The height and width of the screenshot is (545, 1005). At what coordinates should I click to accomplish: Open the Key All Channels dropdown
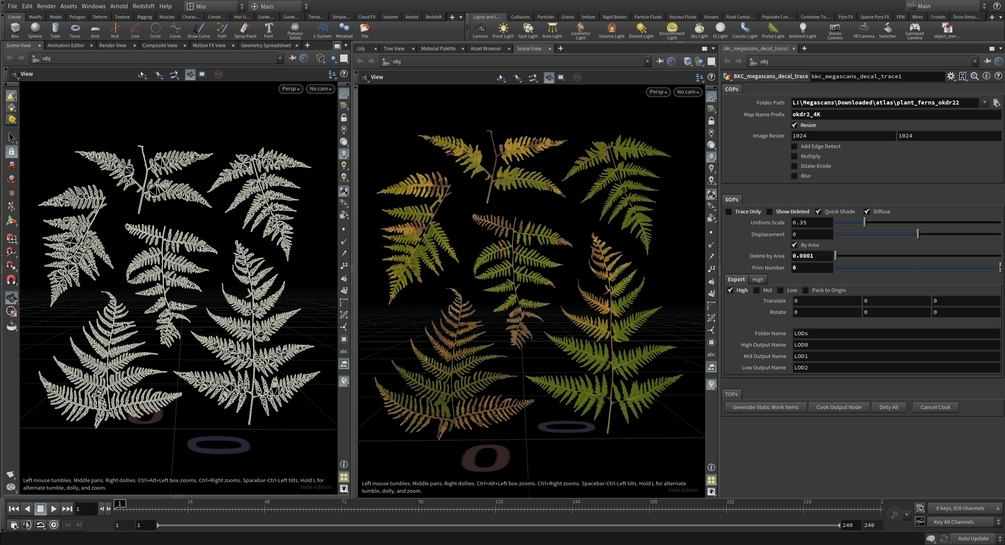pos(963,522)
